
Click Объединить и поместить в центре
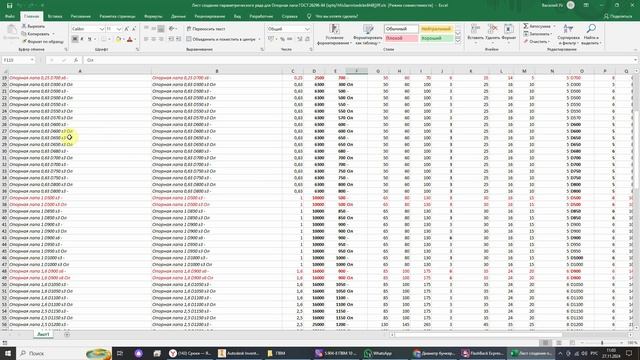[221, 39]
